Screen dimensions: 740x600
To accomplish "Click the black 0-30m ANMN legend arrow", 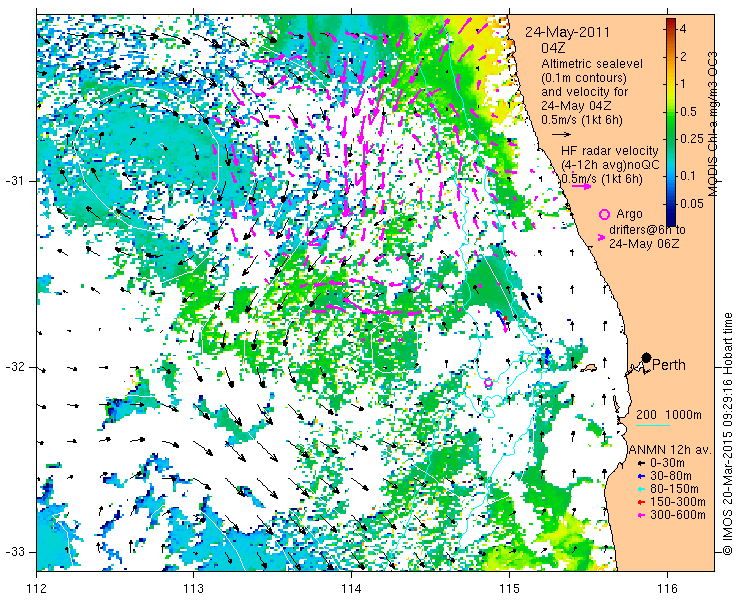I will point(641,464).
